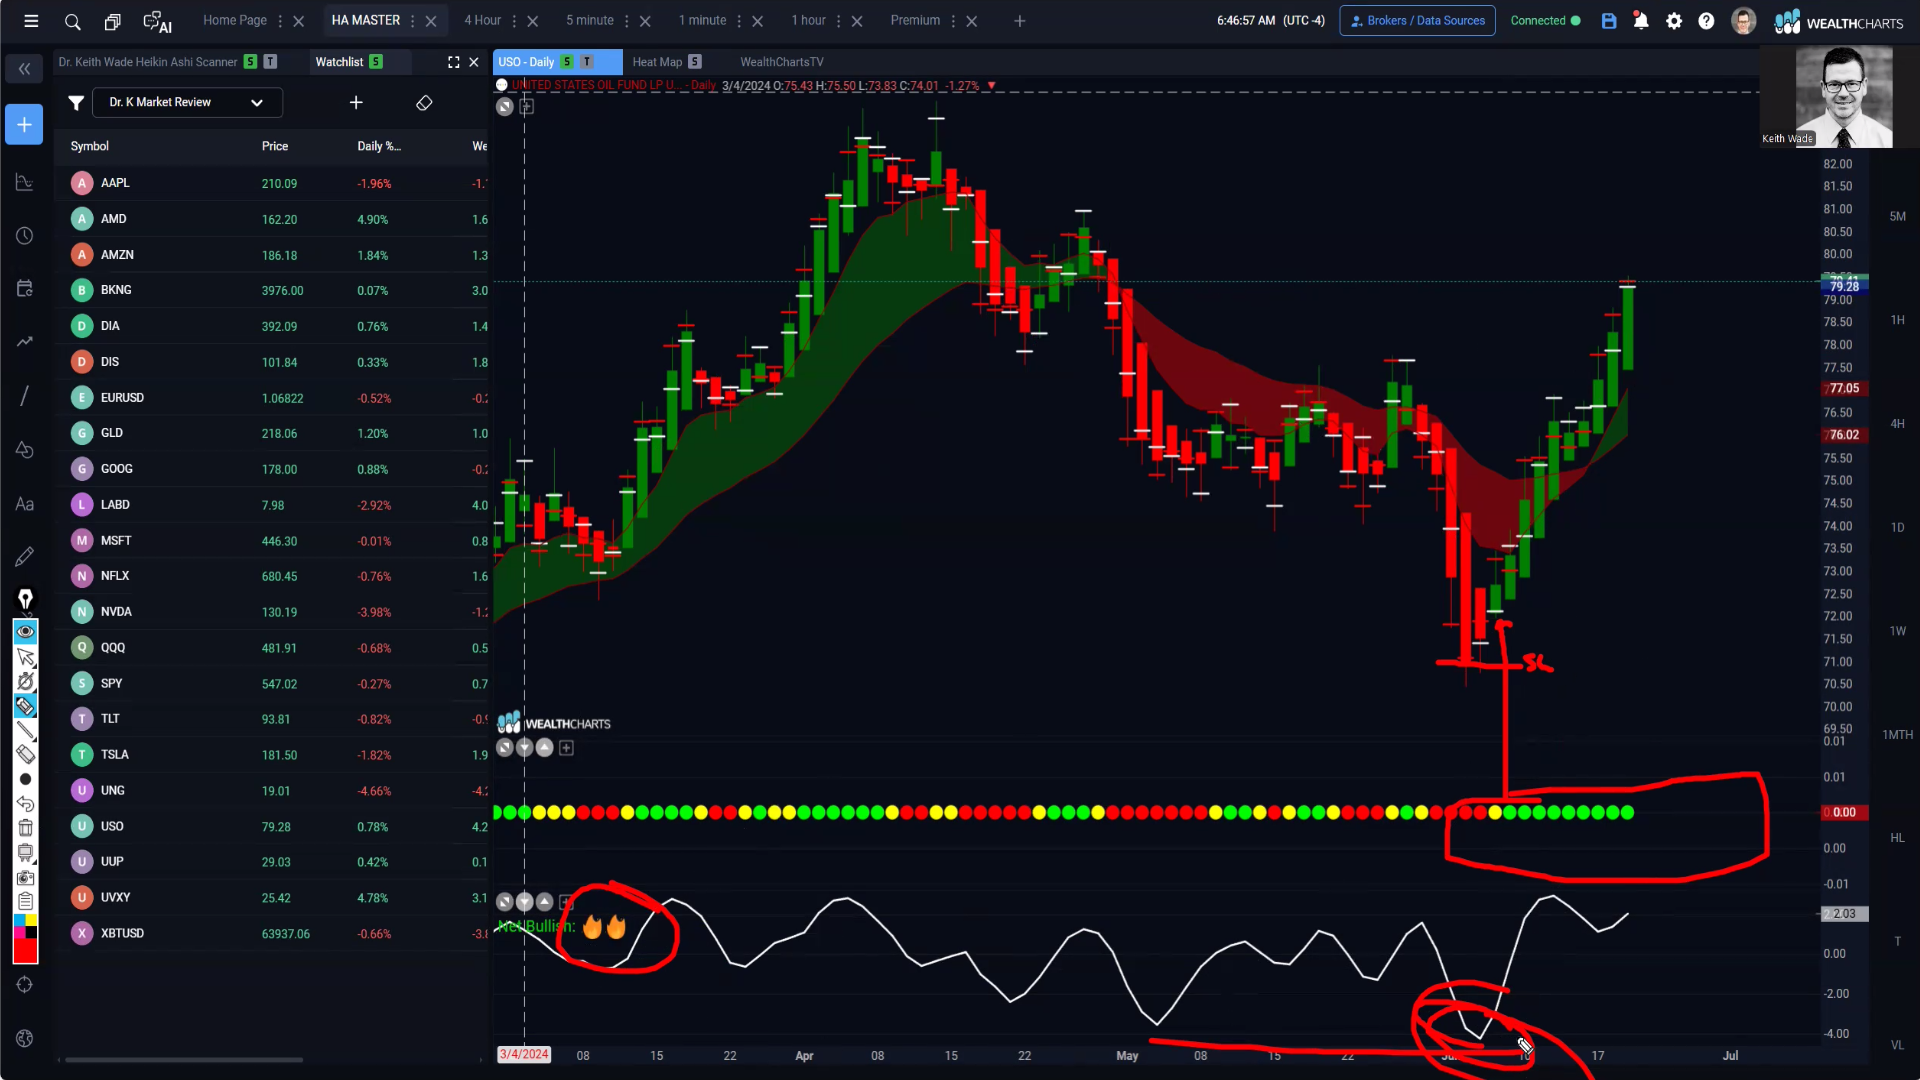Select the arrow pointer in annotation palette
The width and height of the screenshot is (1920, 1080).
click(26, 657)
